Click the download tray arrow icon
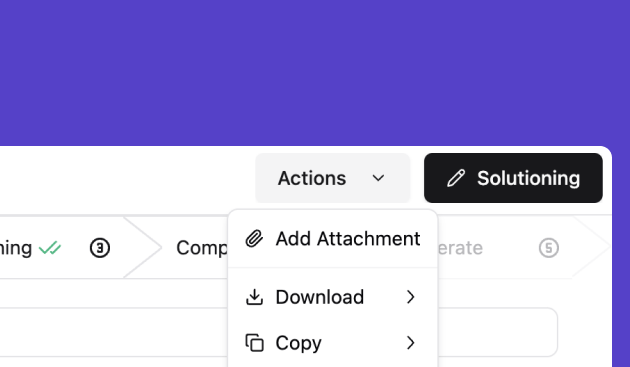The image size is (630, 367). point(254,297)
